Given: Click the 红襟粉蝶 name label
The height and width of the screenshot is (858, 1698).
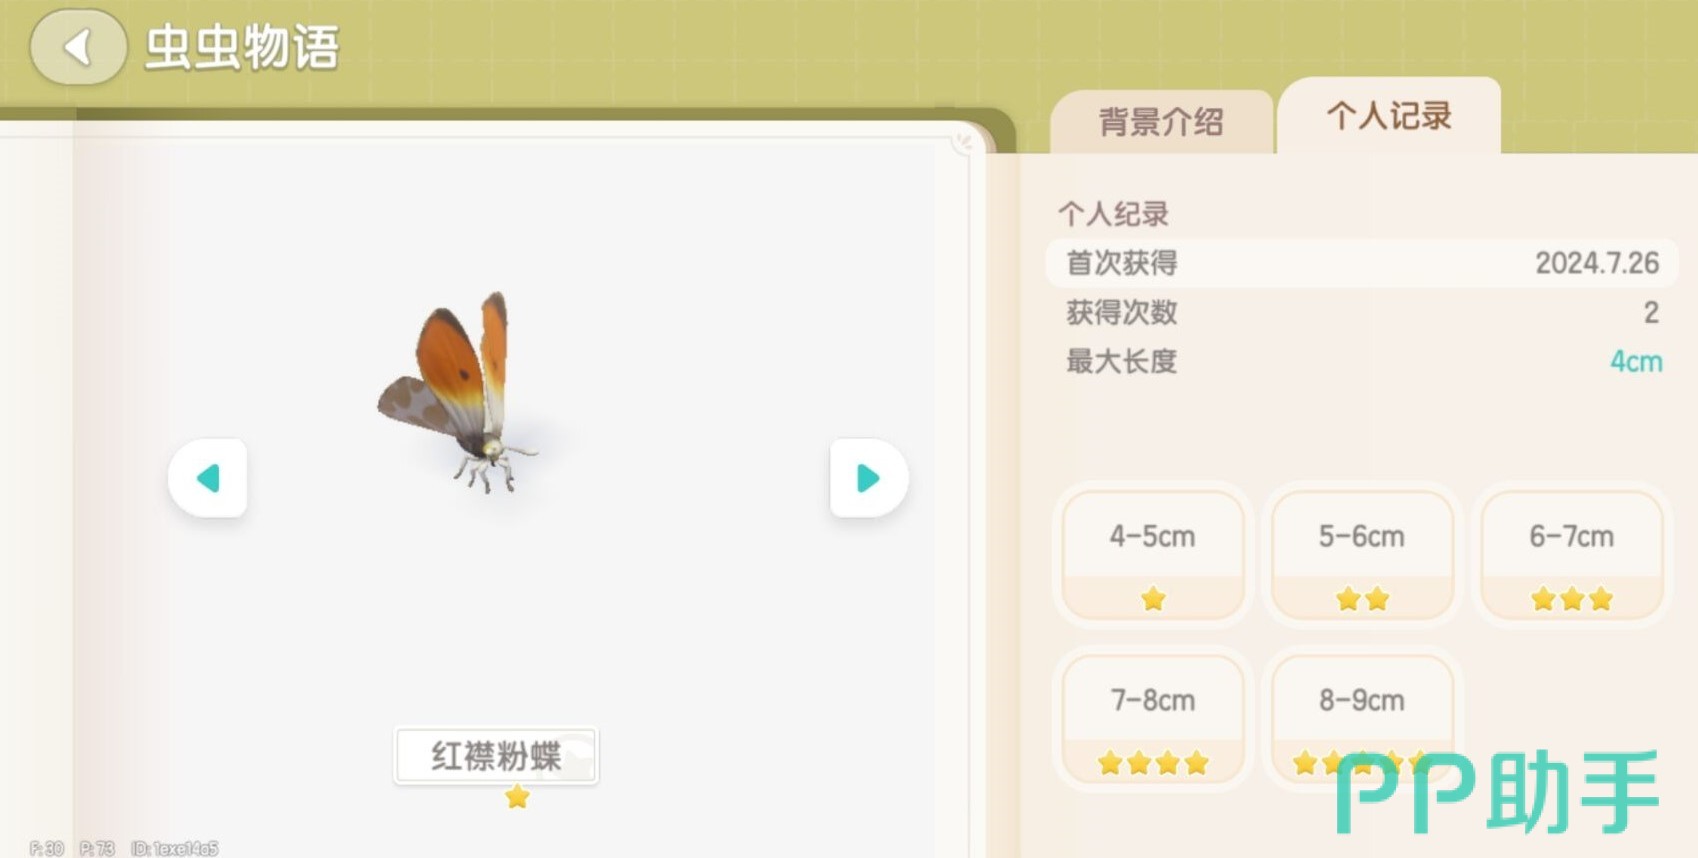Looking at the screenshot, I should (496, 756).
